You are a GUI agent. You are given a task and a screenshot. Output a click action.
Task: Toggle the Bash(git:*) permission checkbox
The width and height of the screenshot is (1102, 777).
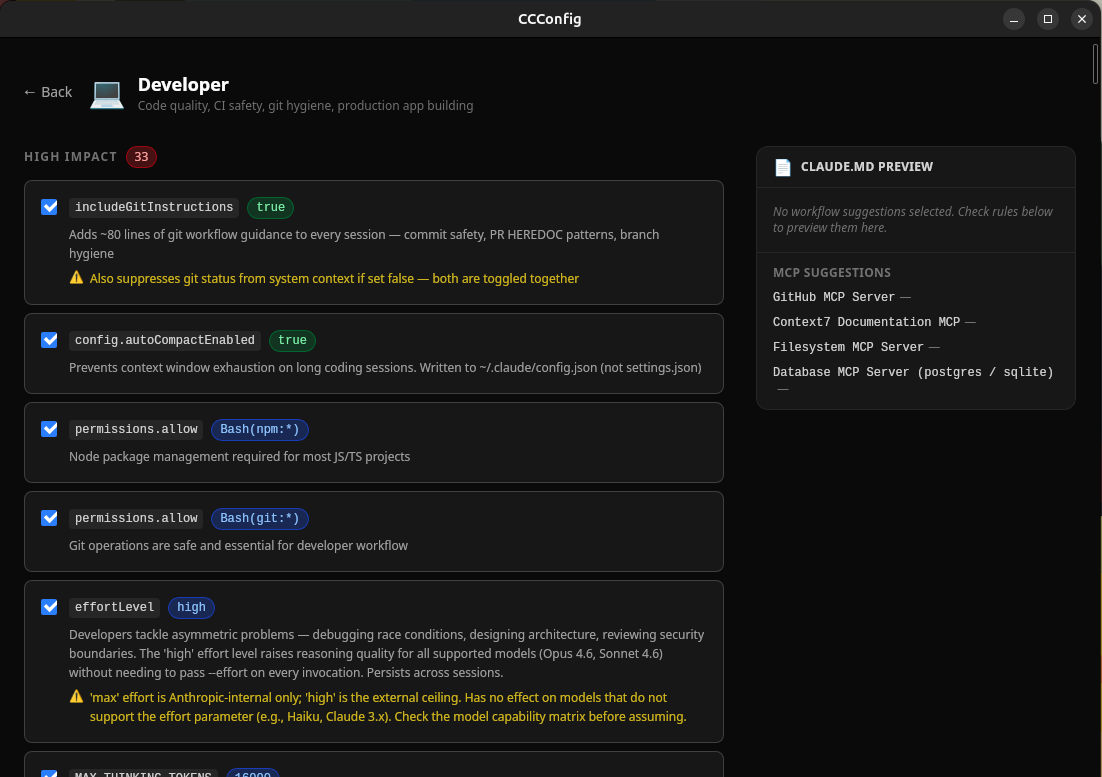click(x=49, y=518)
